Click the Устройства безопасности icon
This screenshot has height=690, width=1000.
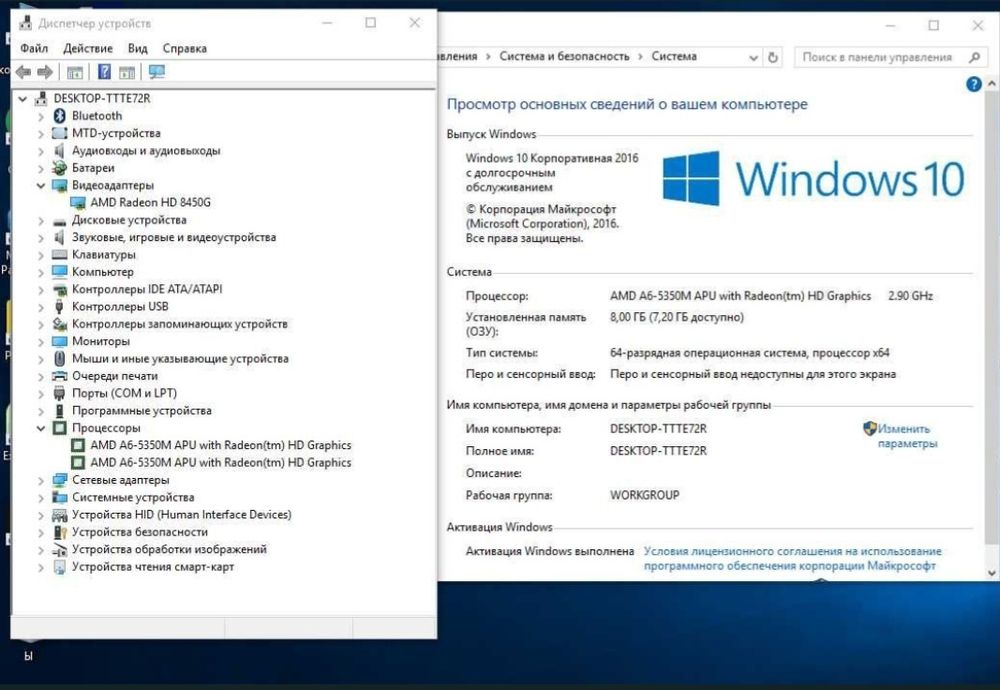coord(59,532)
